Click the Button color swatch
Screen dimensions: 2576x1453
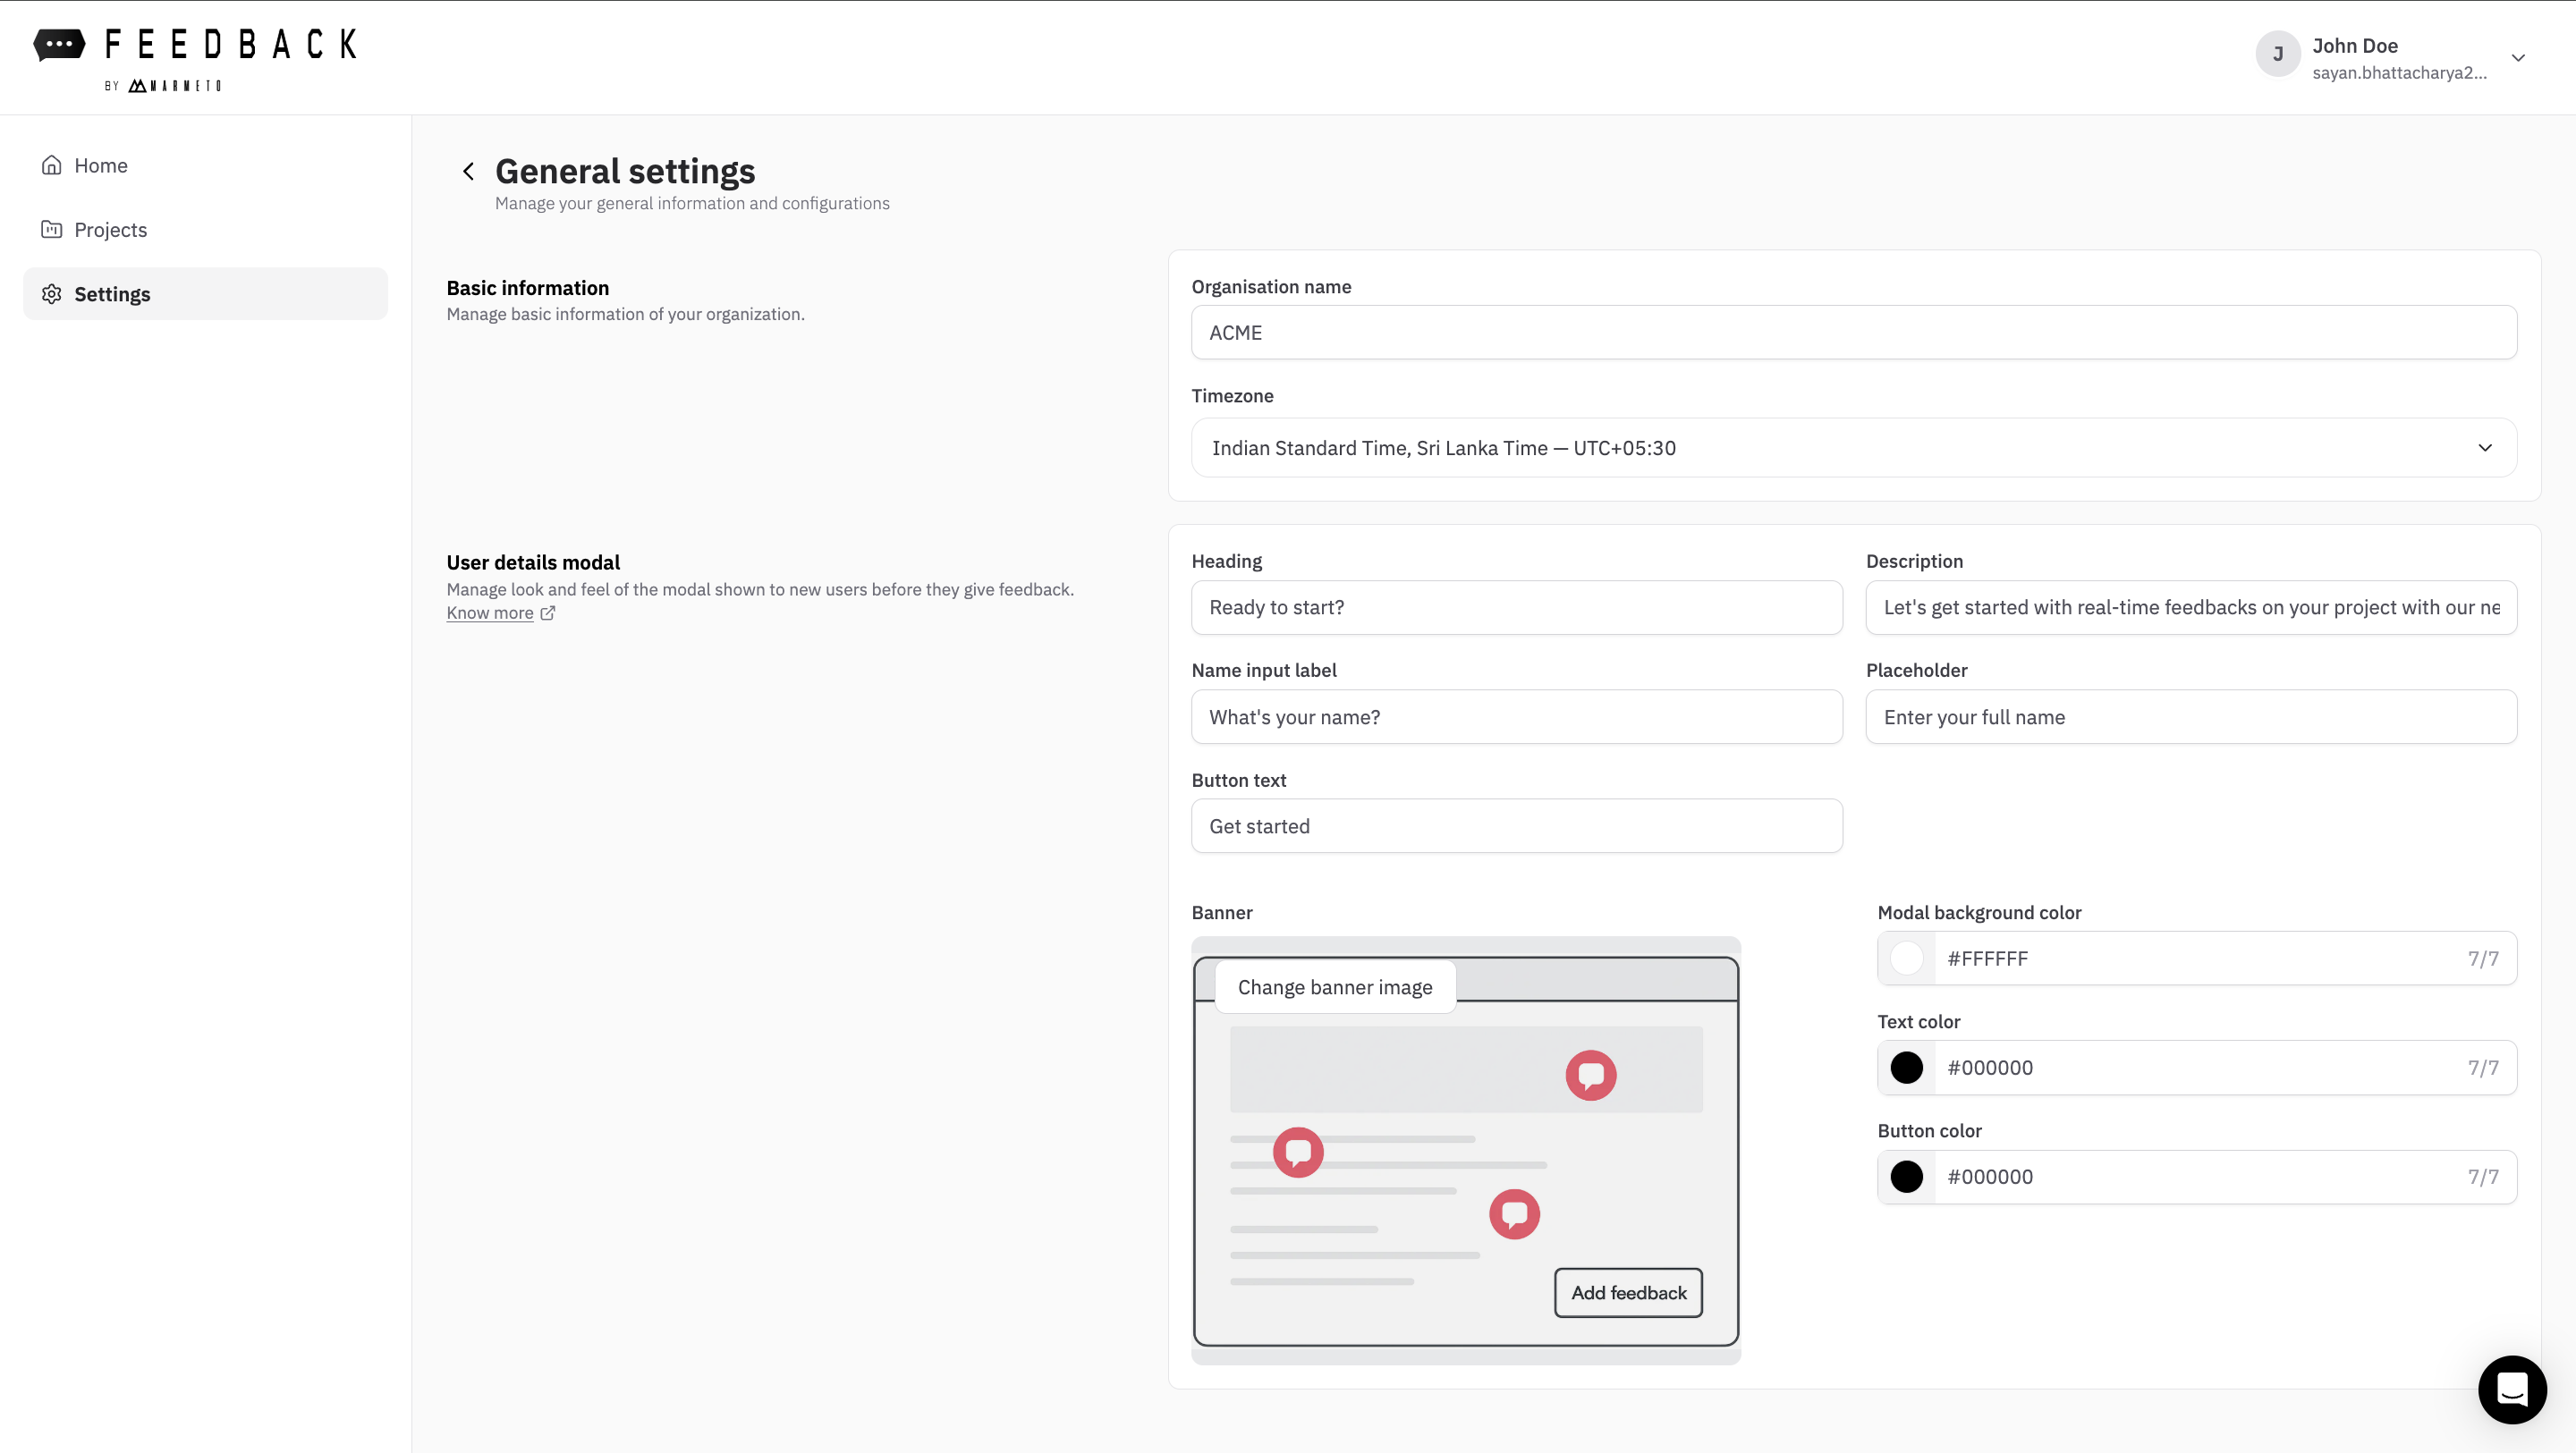point(1907,1176)
